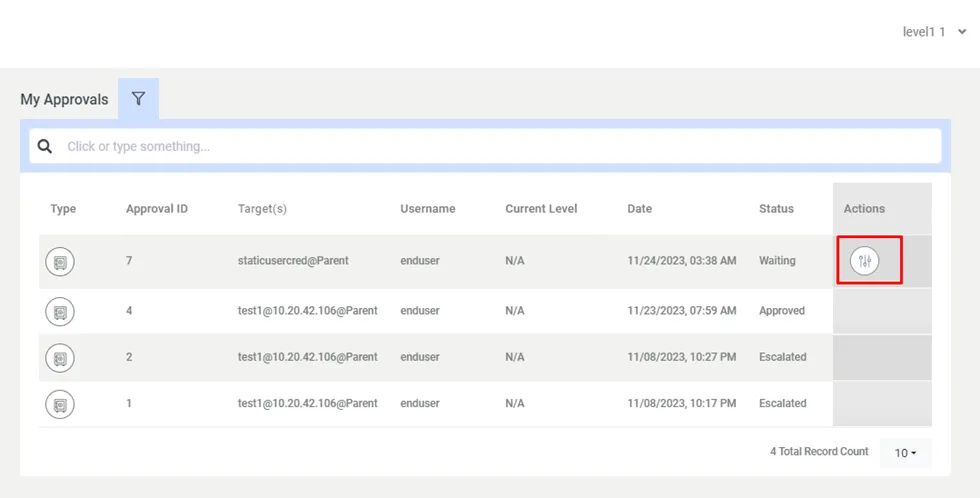Screen dimensions: 980x498
Task: Click Escalated status for approval 1
Action: 782,403
